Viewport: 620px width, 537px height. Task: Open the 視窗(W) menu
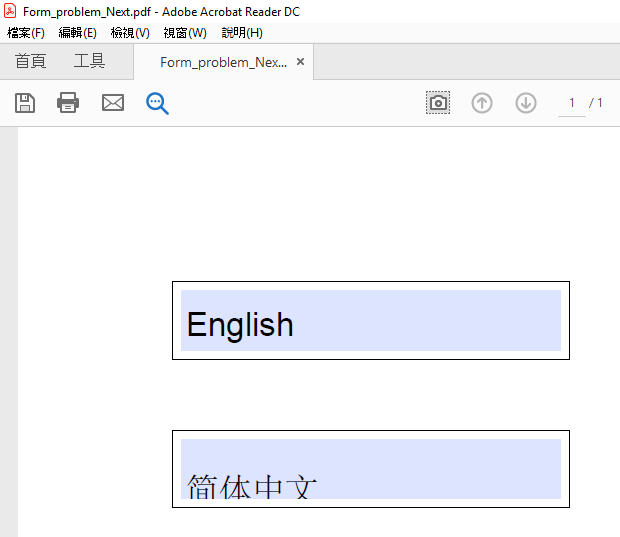pyautogui.click(x=185, y=33)
